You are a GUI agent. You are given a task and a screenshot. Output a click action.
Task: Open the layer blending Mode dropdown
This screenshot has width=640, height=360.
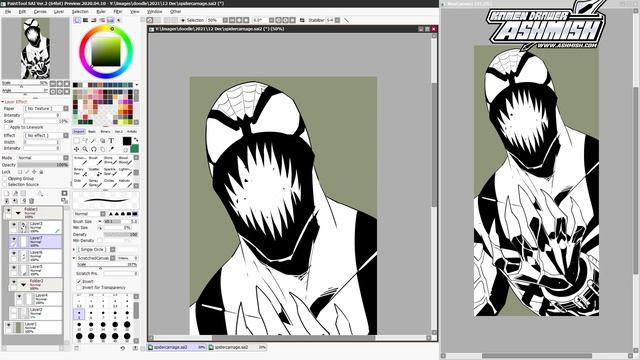click(66, 158)
